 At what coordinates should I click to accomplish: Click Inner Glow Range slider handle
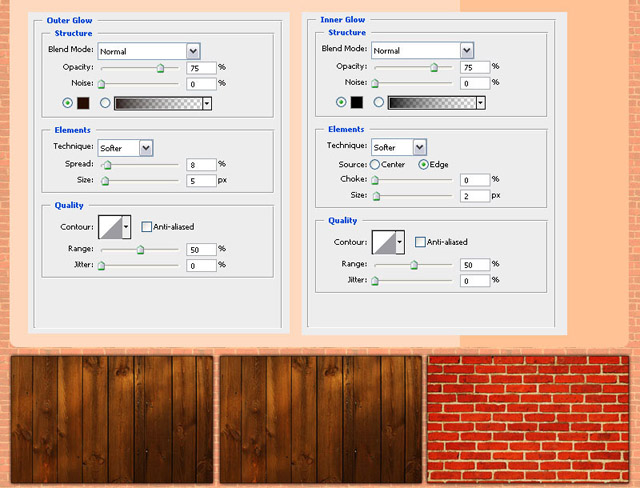pyautogui.click(x=414, y=265)
